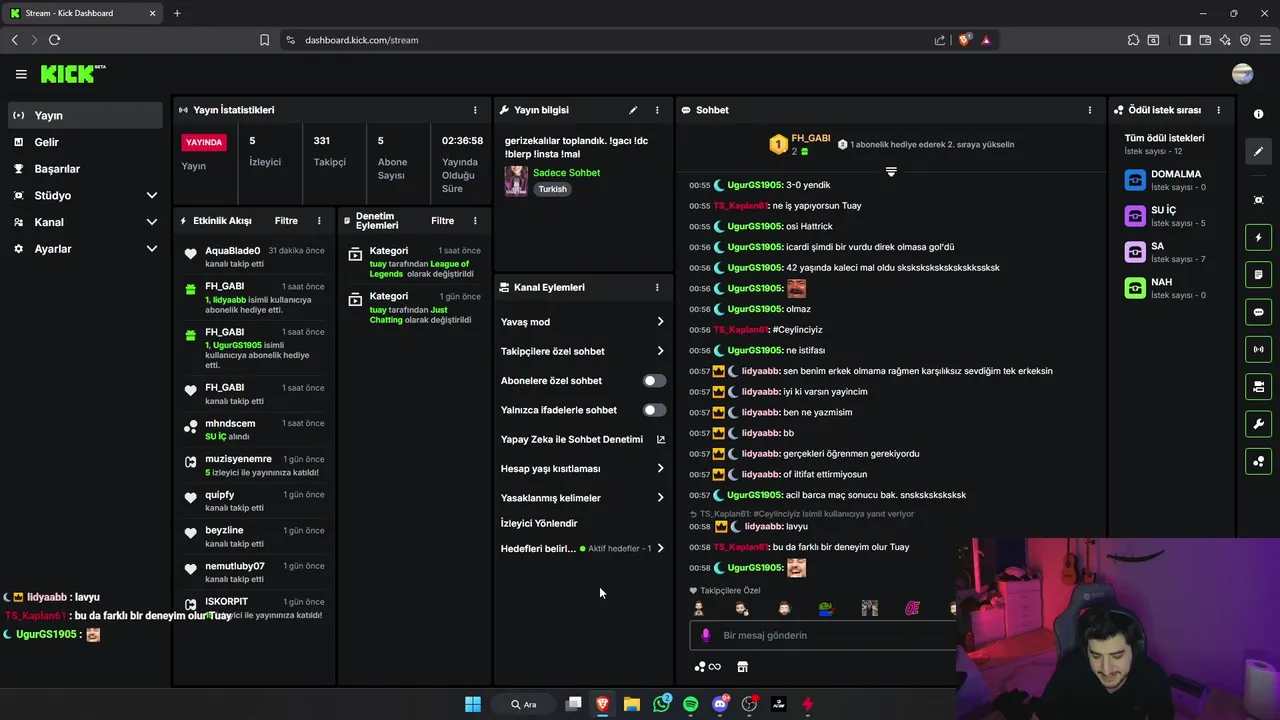Image resolution: width=1280 pixels, height=720 pixels.
Task: Click İzleyici Yönlendir
Action: 539,523
